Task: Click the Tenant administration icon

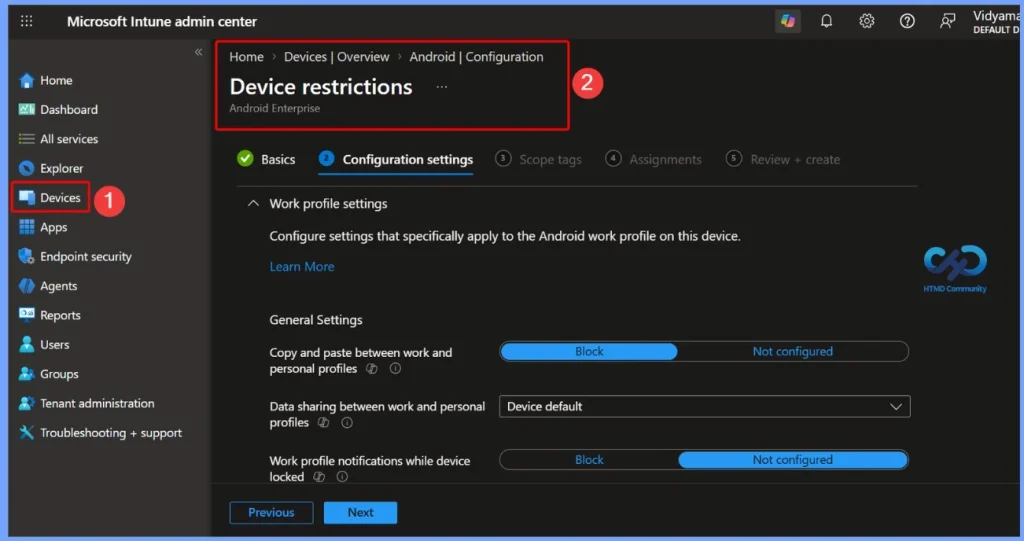Action: (26, 403)
